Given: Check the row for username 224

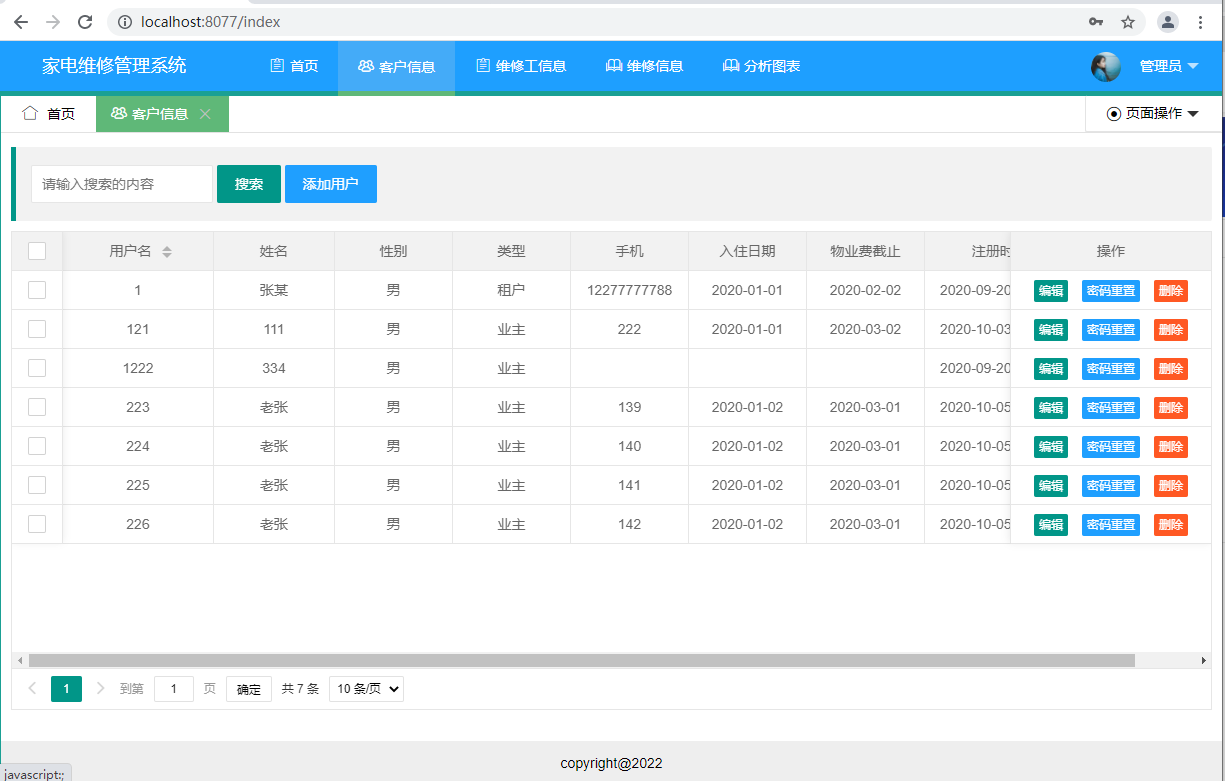Looking at the screenshot, I should [37, 446].
